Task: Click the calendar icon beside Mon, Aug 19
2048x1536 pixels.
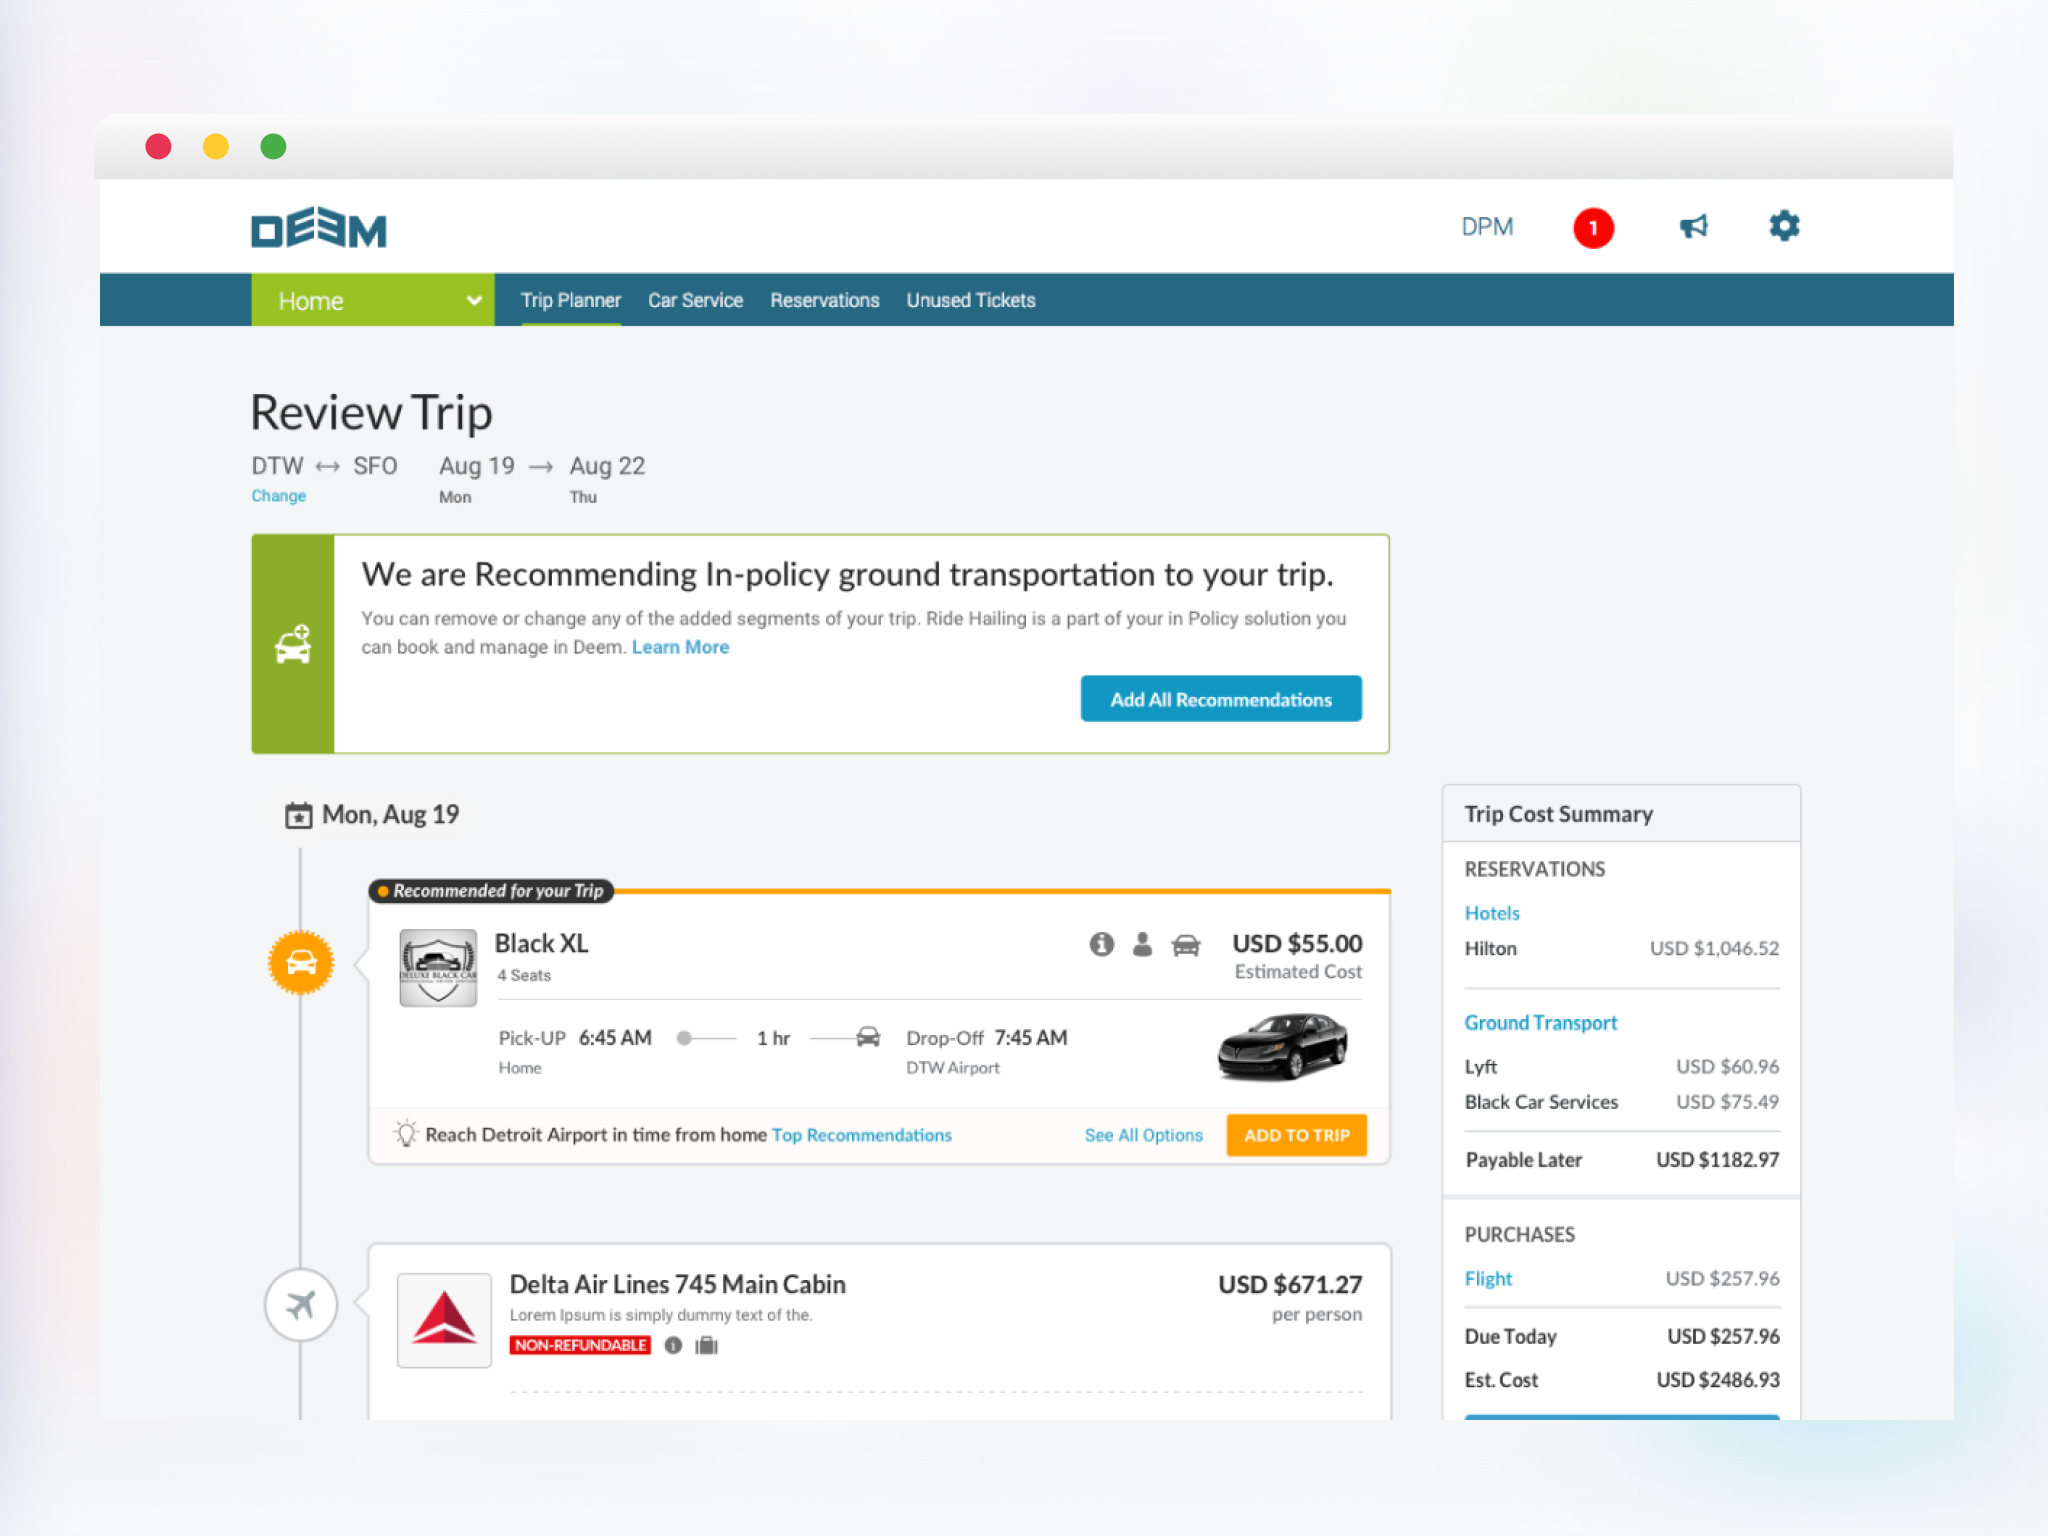Action: point(298,815)
